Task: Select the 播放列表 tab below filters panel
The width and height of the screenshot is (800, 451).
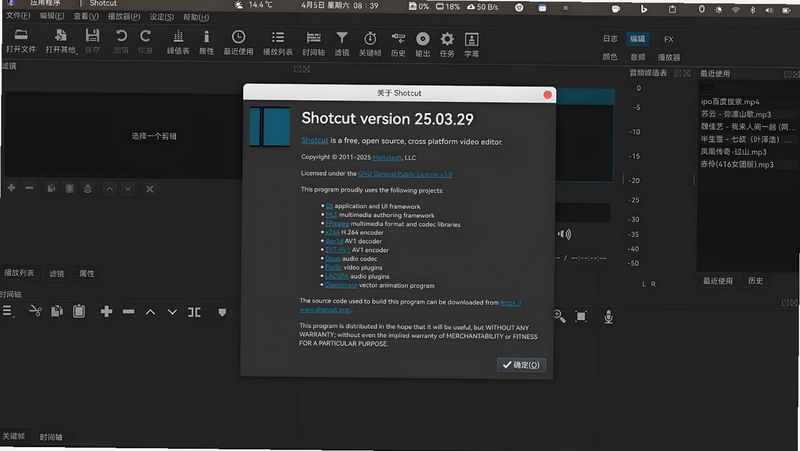Action: click(19, 273)
